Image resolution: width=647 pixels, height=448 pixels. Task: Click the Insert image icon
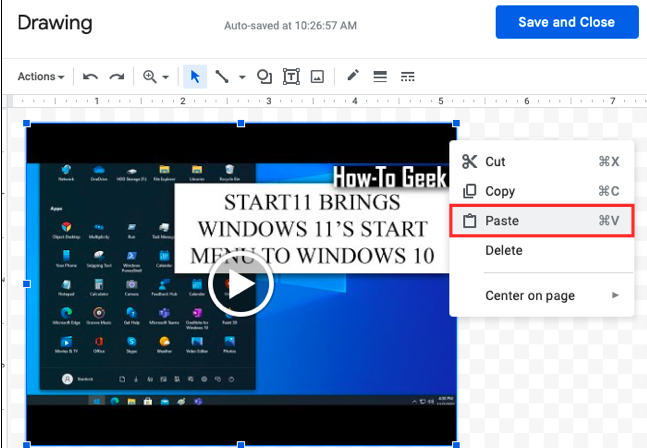[317, 77]
